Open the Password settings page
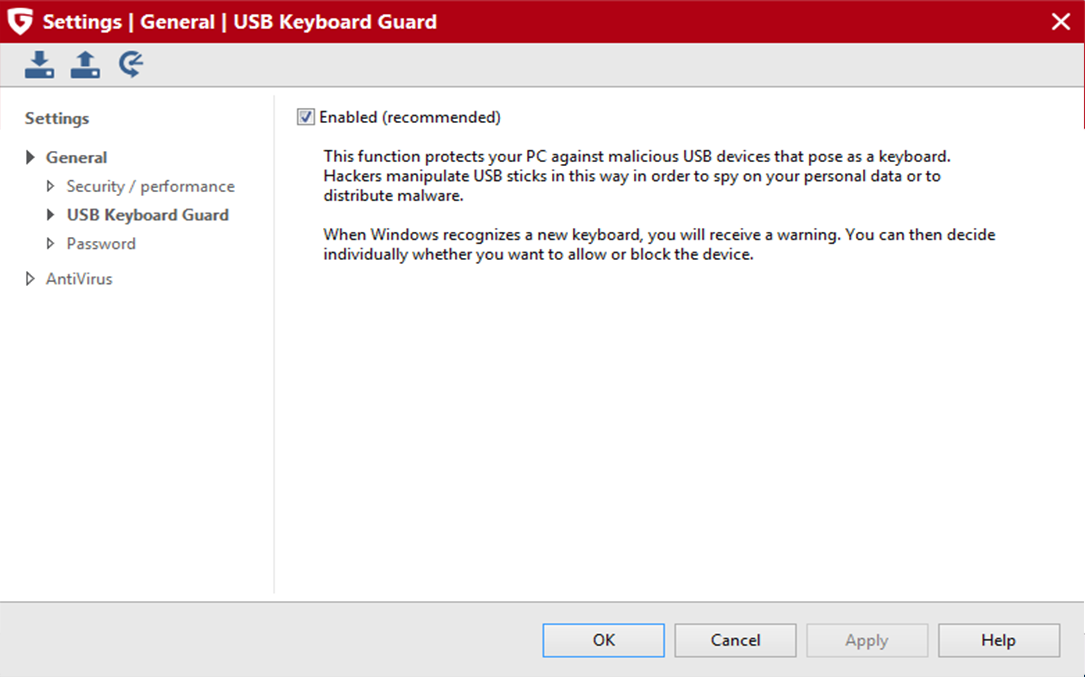 pos(101,243)
